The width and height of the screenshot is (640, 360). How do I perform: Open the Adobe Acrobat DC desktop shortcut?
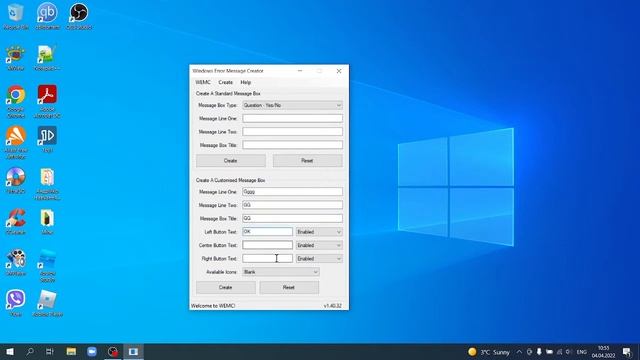click(x=47, y=101)
